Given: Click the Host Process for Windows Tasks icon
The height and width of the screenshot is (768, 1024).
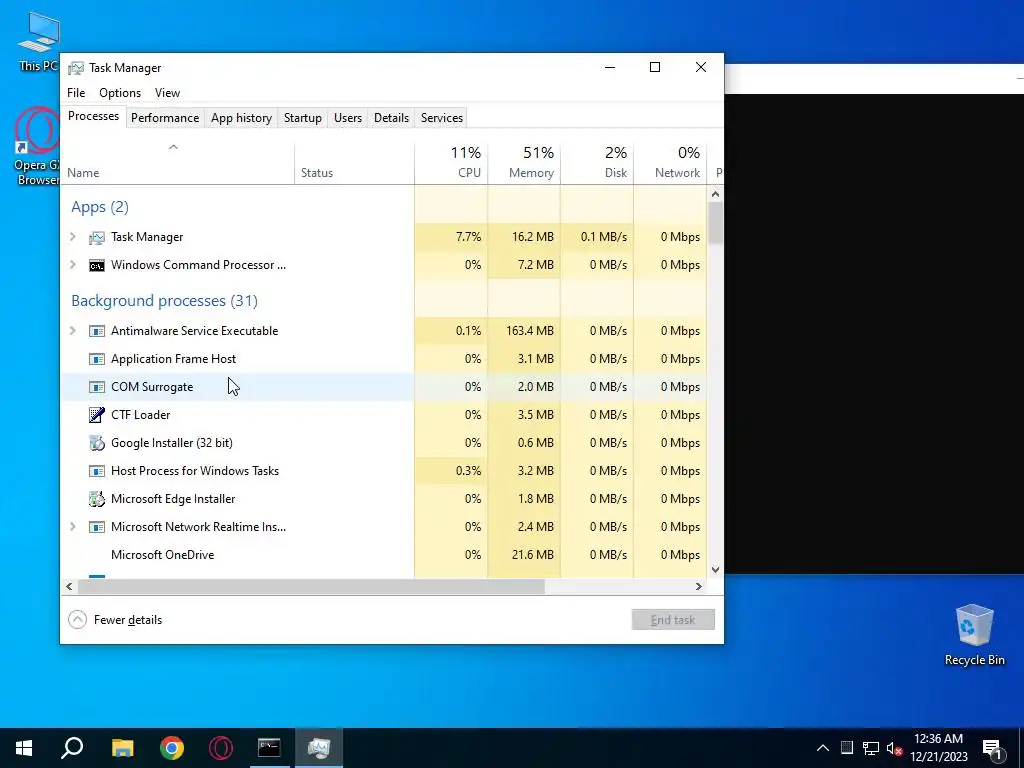Looking at the screenshot, I should coord(97,471).
